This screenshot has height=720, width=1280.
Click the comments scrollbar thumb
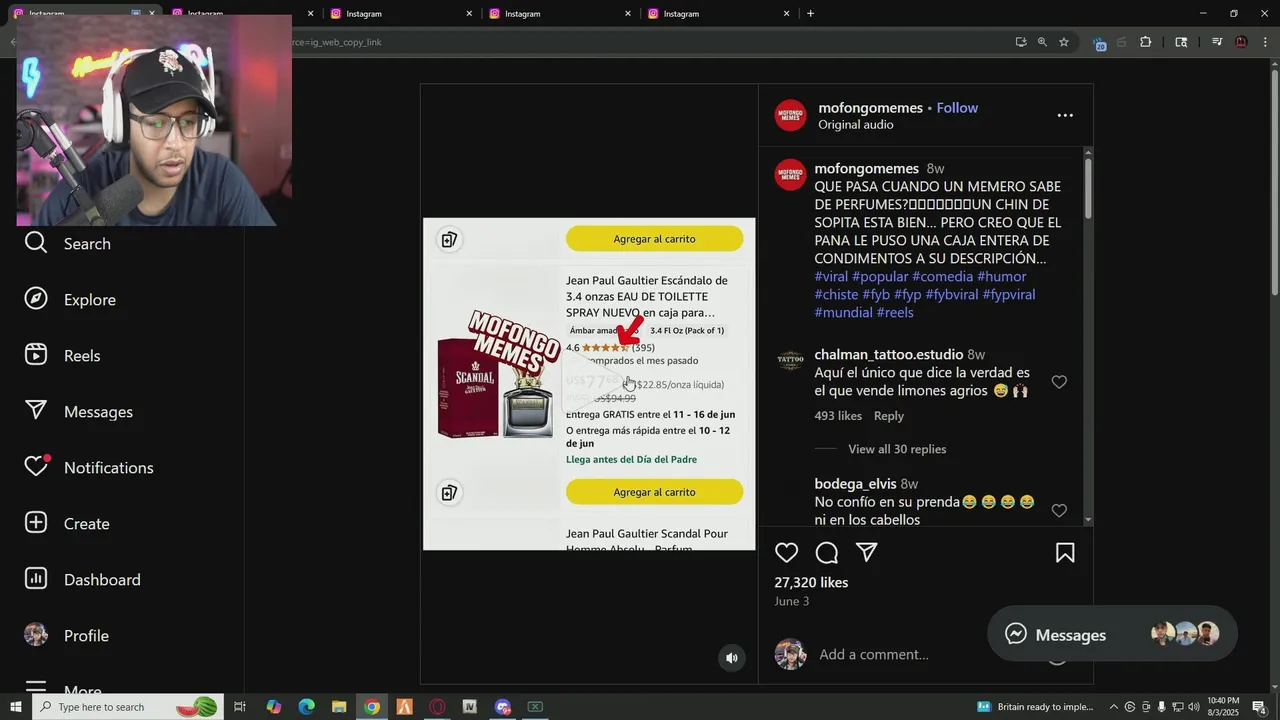click(1088, 188)
